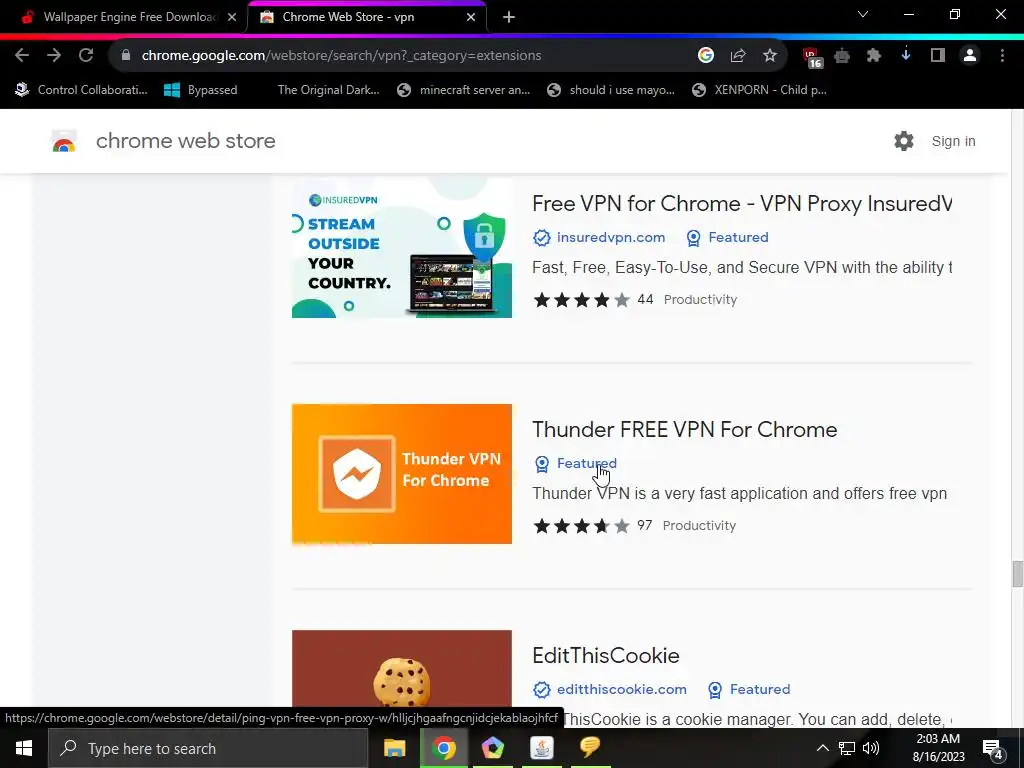The width and height of the screenshot is (1024, 768).
Task: Open the Chrome profile avatar
Action: tap(970, 56)
